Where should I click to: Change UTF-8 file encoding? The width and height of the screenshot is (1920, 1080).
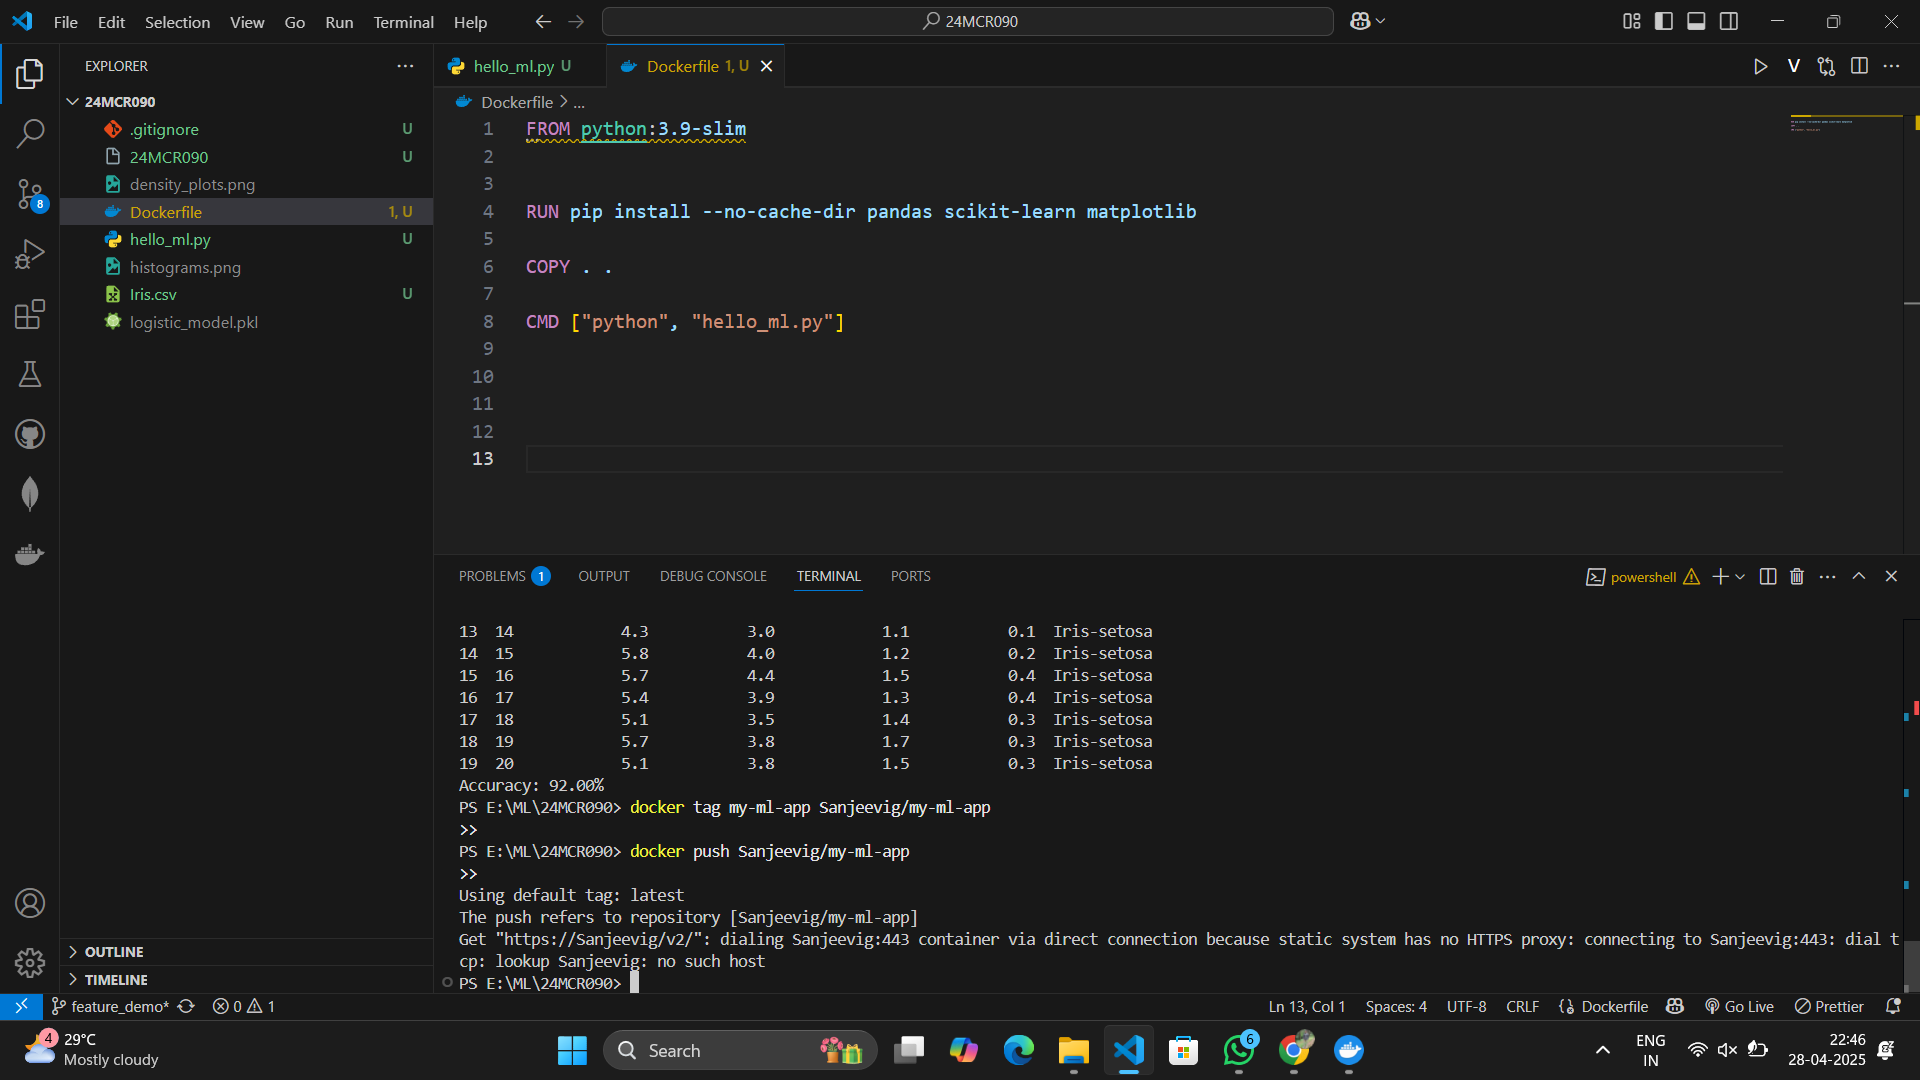pyautogui.click(x=1466, y=1006)
